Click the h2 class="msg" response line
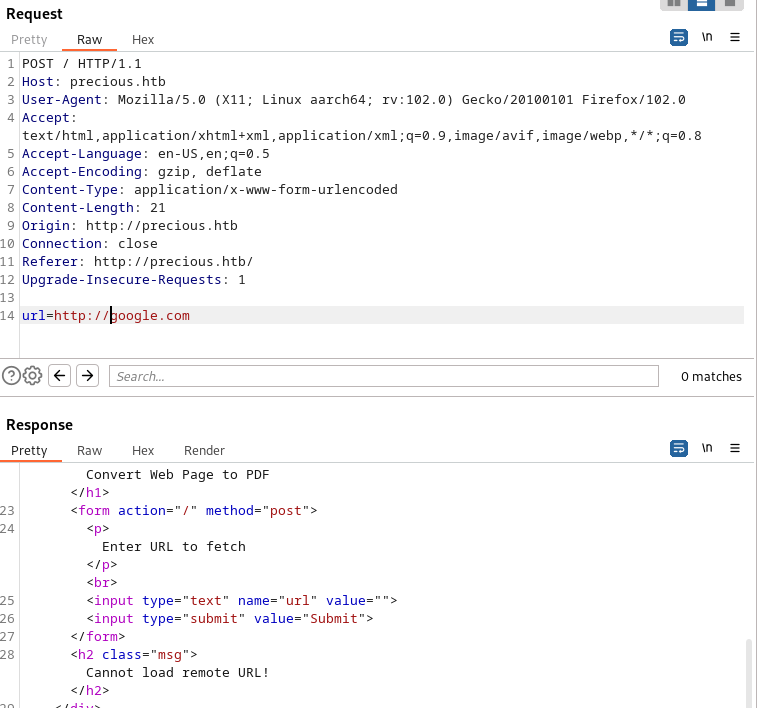This screenshot has height=708, width=757. click(x=134, y=654)
